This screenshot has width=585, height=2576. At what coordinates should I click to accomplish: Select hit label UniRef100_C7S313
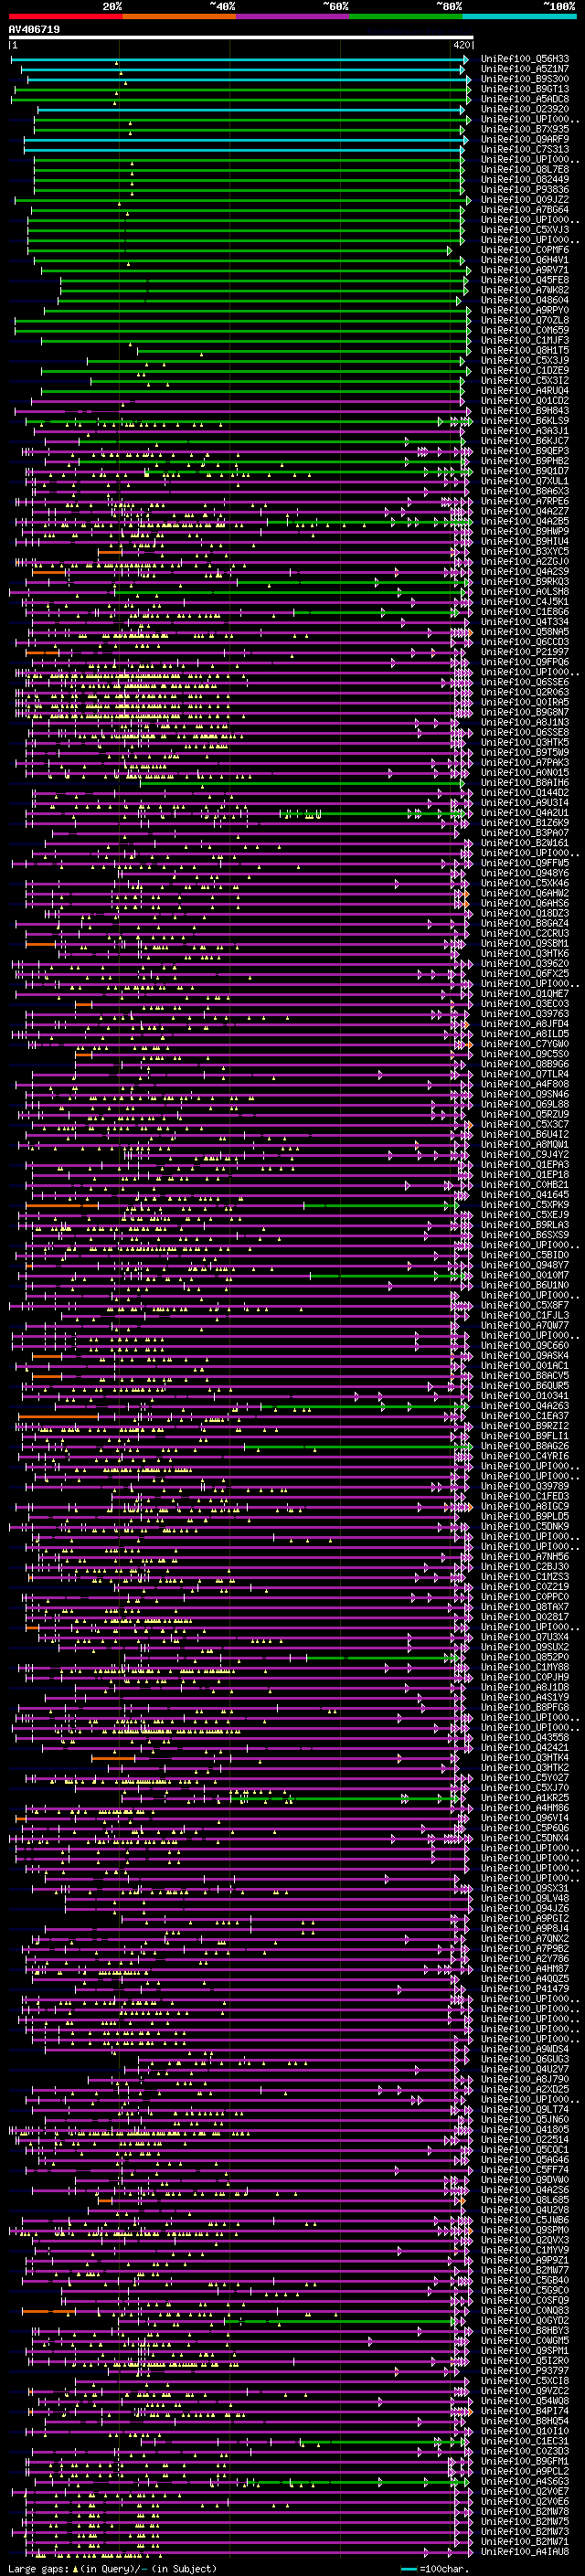pyautogui.click(x=525, y=149)
